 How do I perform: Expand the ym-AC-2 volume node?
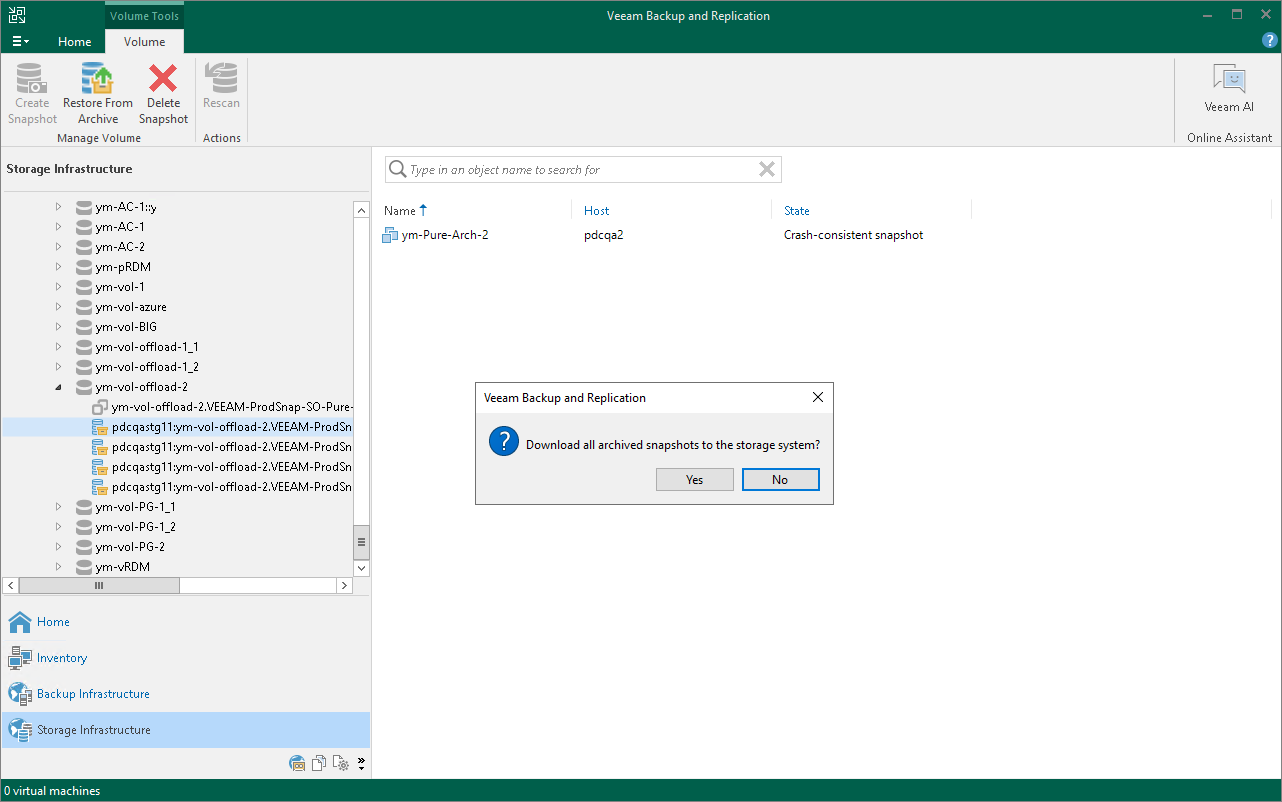tap(58, 247)
